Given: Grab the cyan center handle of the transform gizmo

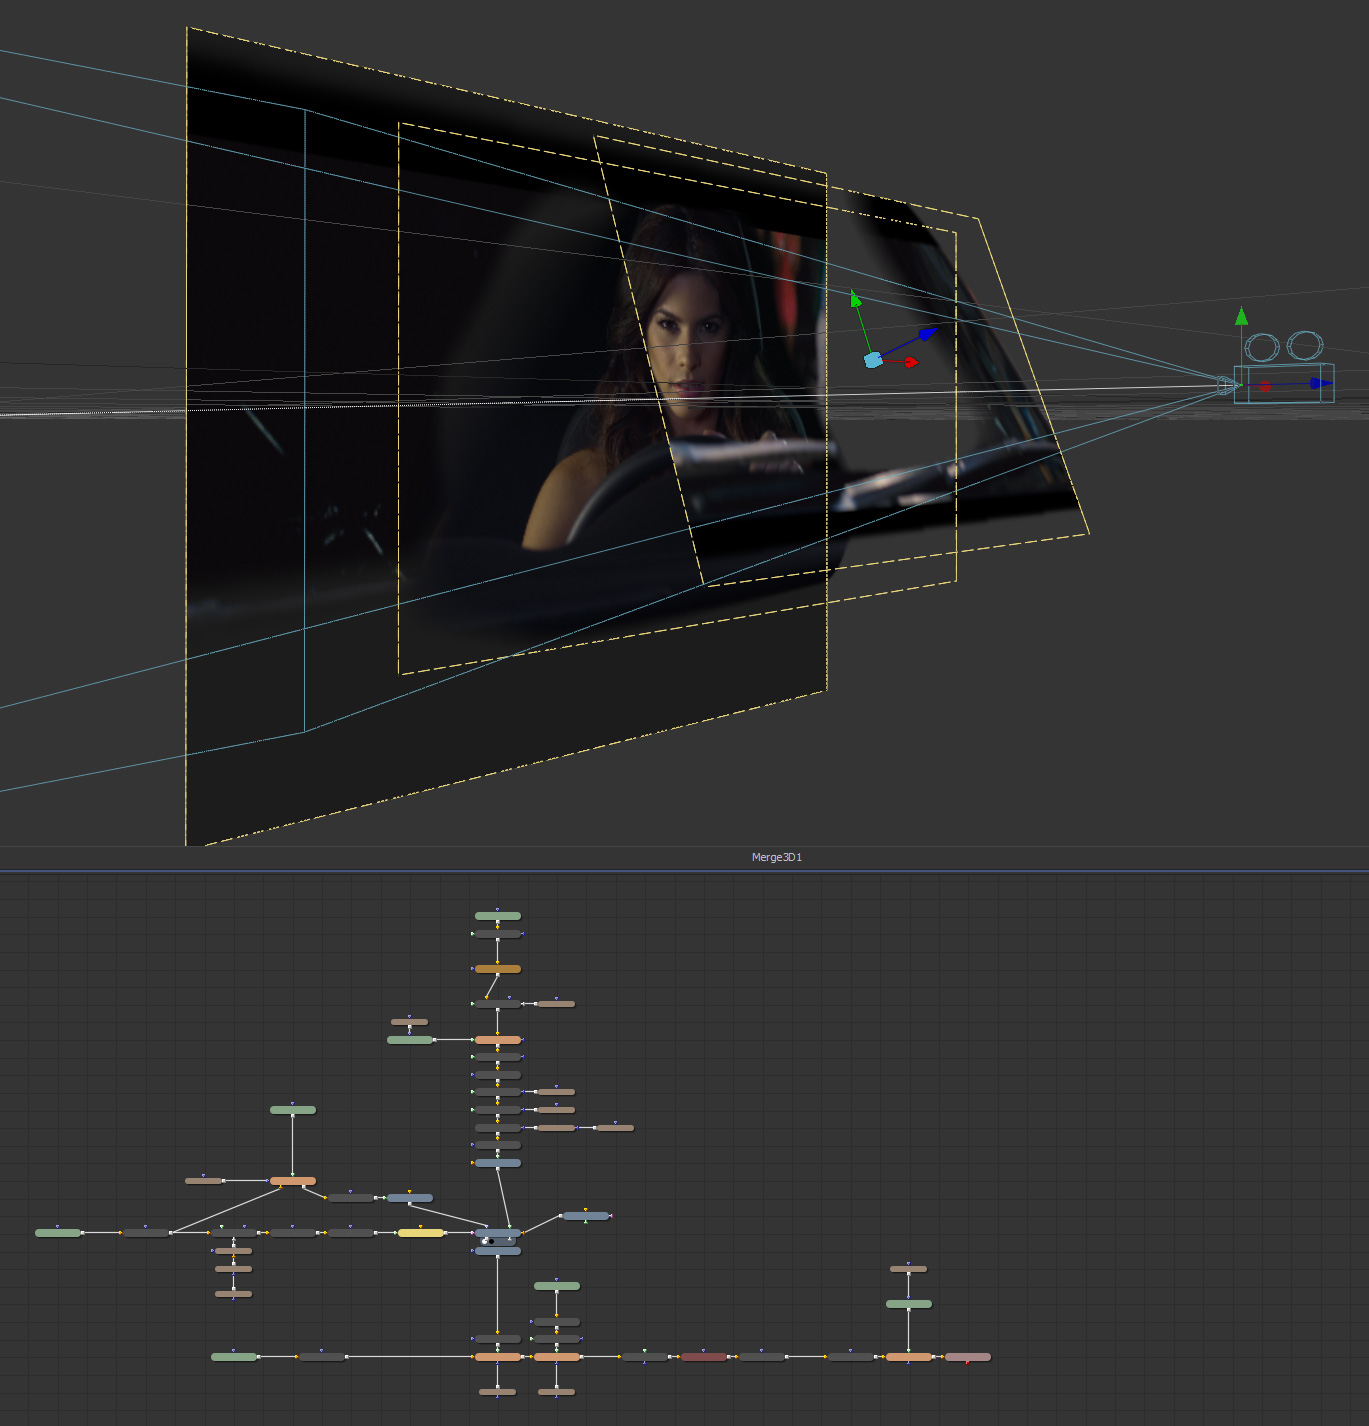Looking at the screenshot, I should point(873,359).
